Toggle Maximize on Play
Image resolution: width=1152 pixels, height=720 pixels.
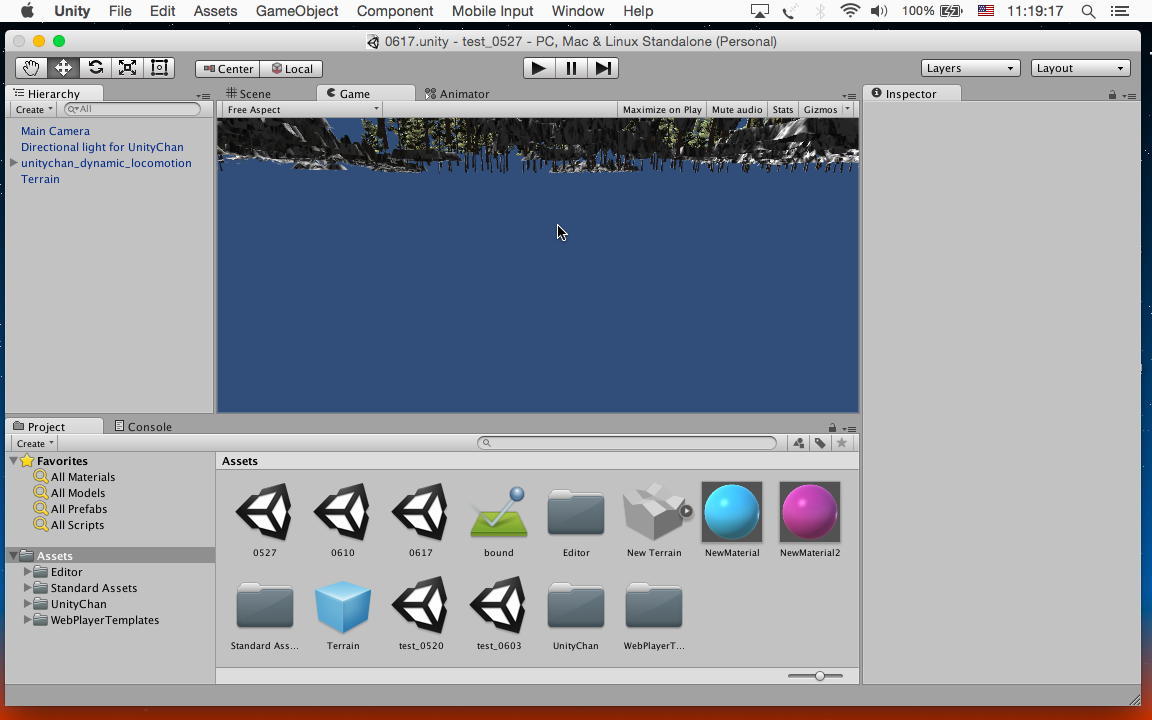[x=661, y=110]
